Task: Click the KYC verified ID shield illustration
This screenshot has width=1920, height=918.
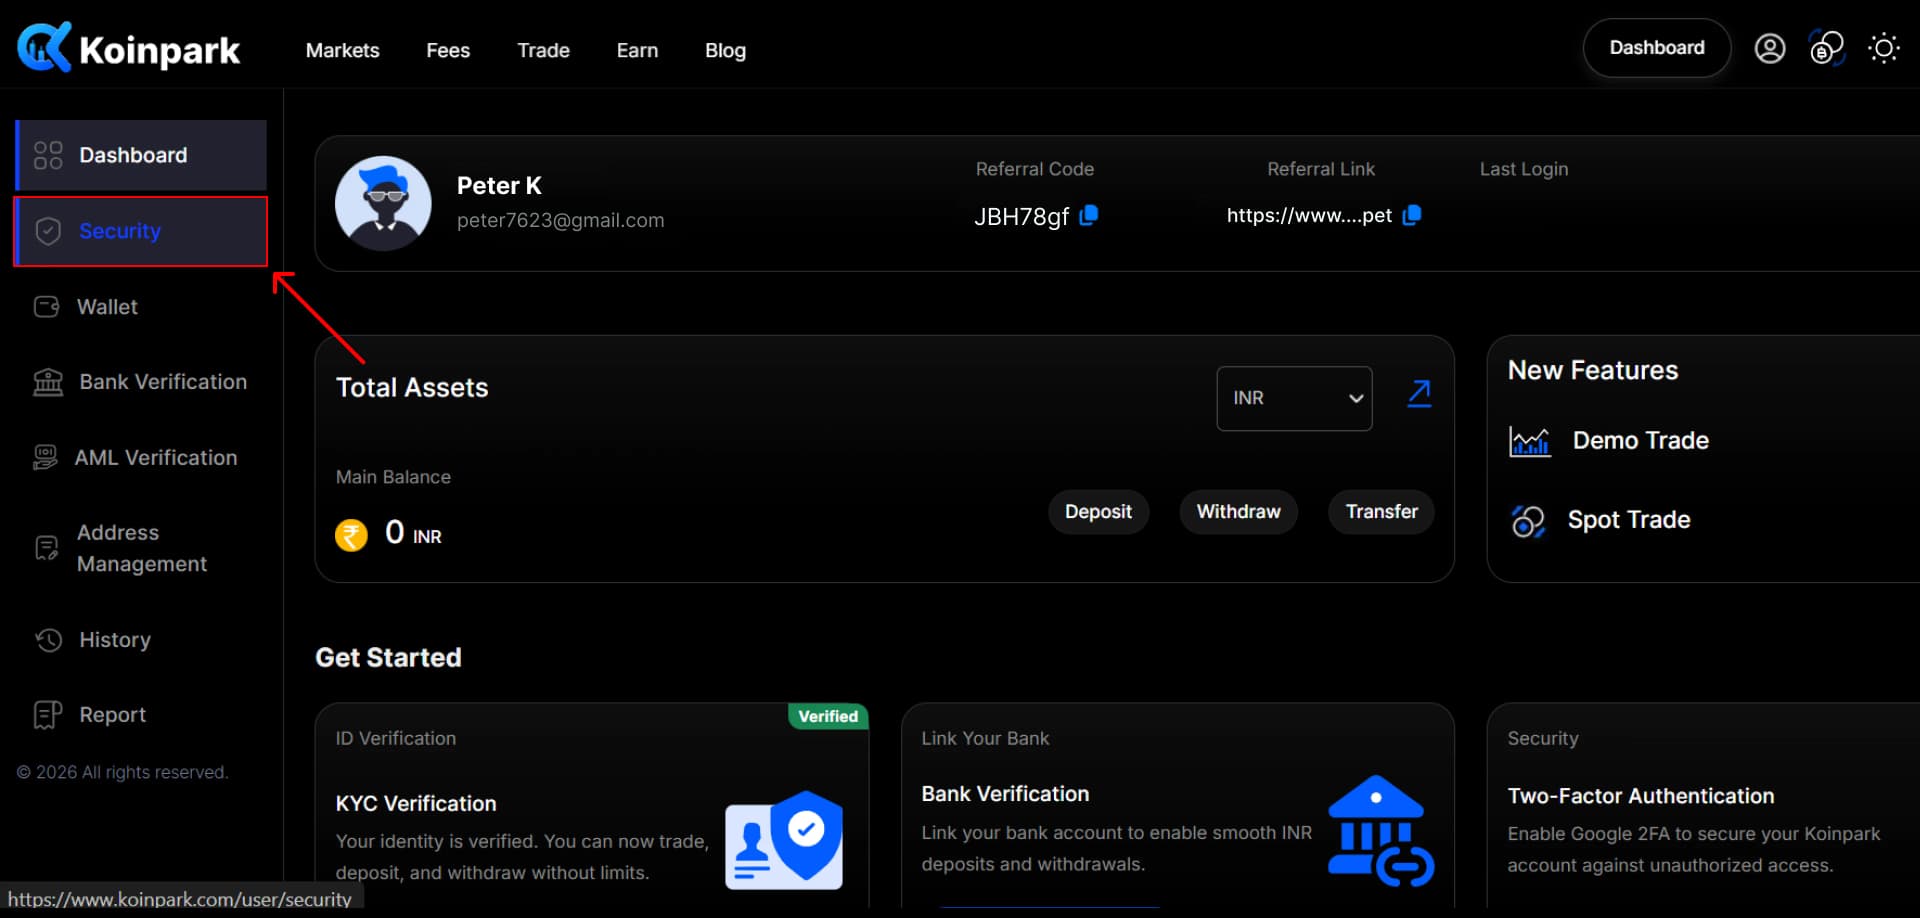Action: [x=784, y=840]
